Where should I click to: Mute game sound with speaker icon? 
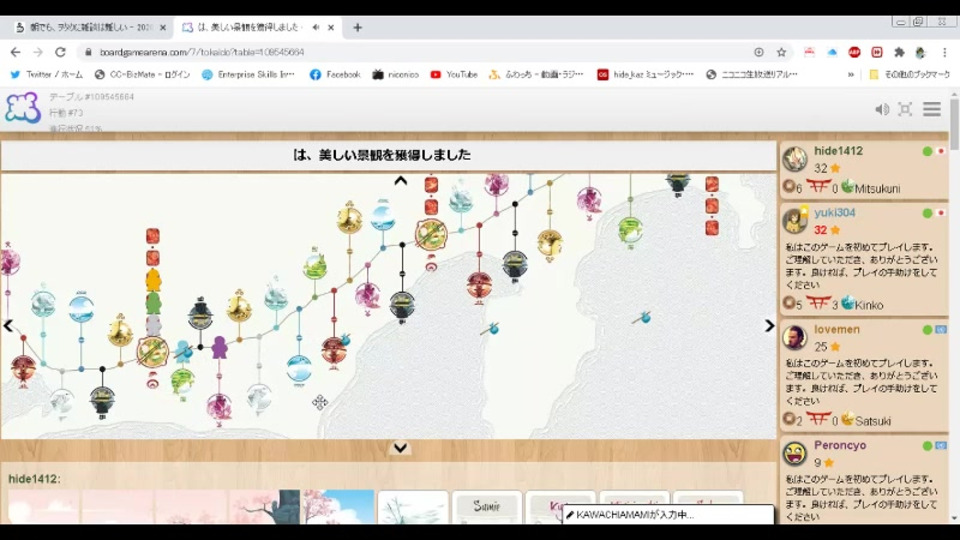pos(882,110)
